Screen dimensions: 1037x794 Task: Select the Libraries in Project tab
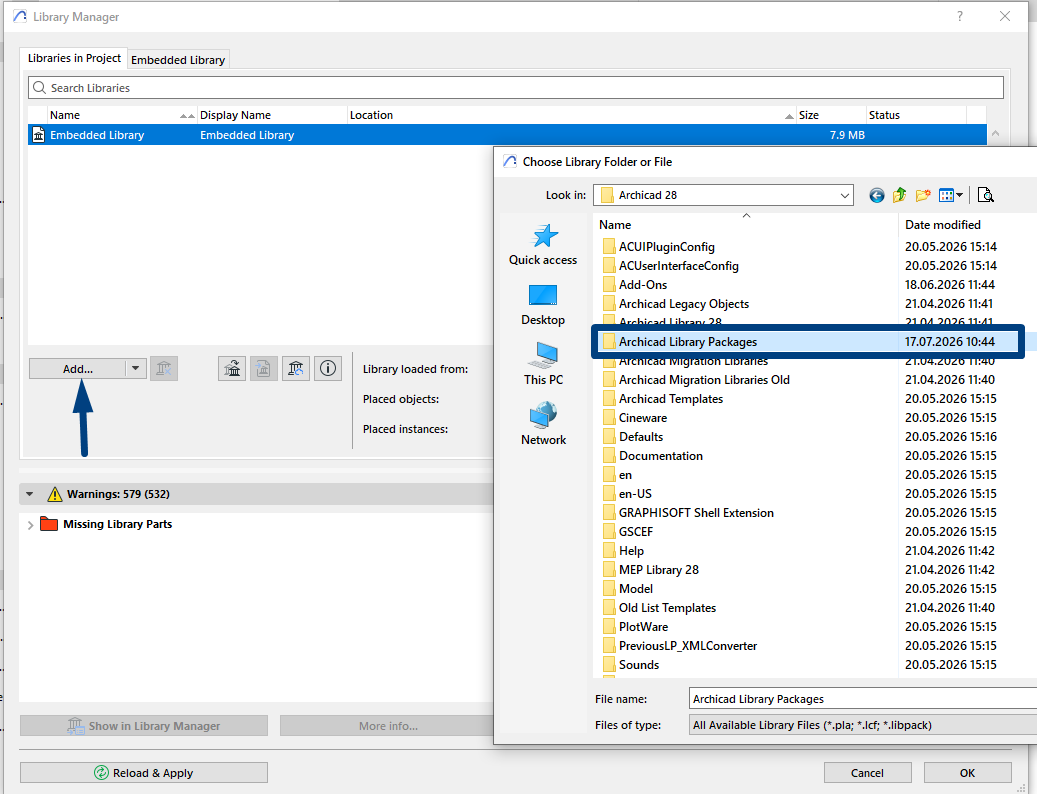click(74, 58)
